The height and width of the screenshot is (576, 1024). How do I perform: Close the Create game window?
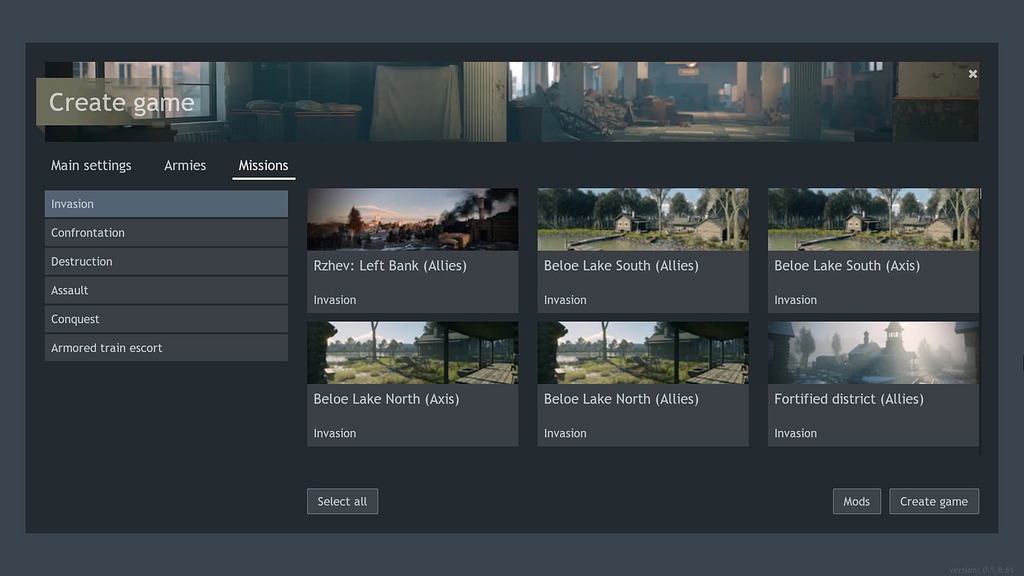972,73
